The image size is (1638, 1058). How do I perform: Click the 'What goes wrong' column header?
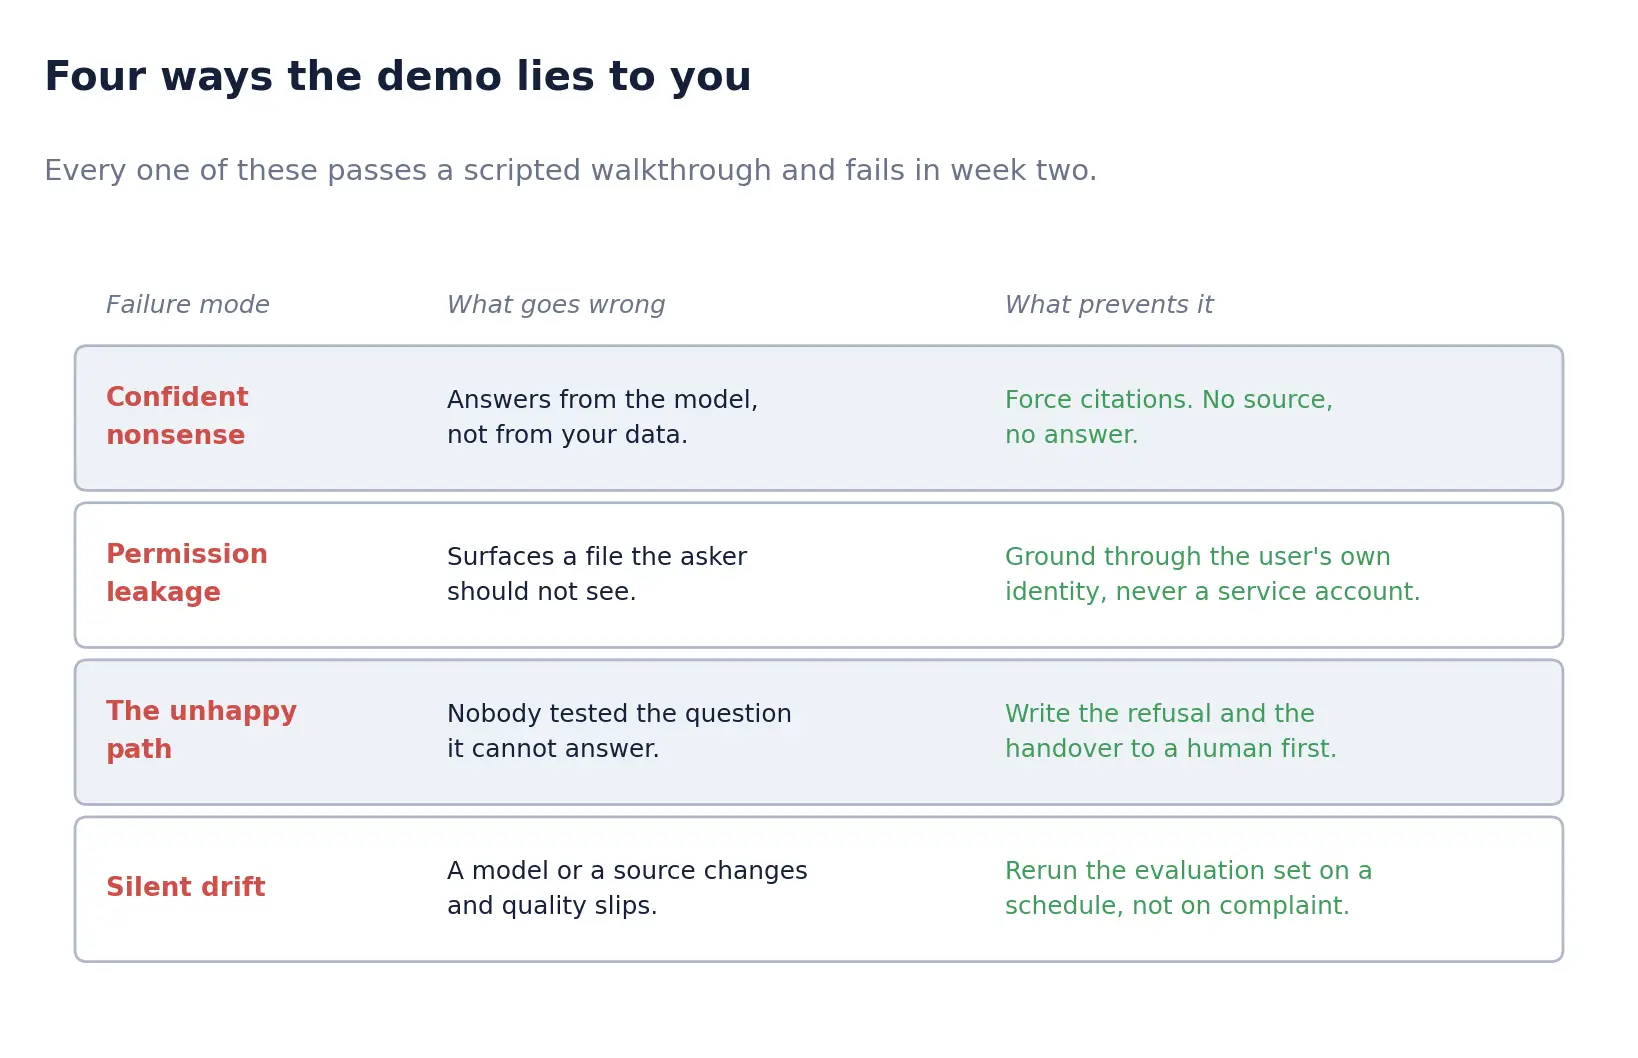point(556,305)
